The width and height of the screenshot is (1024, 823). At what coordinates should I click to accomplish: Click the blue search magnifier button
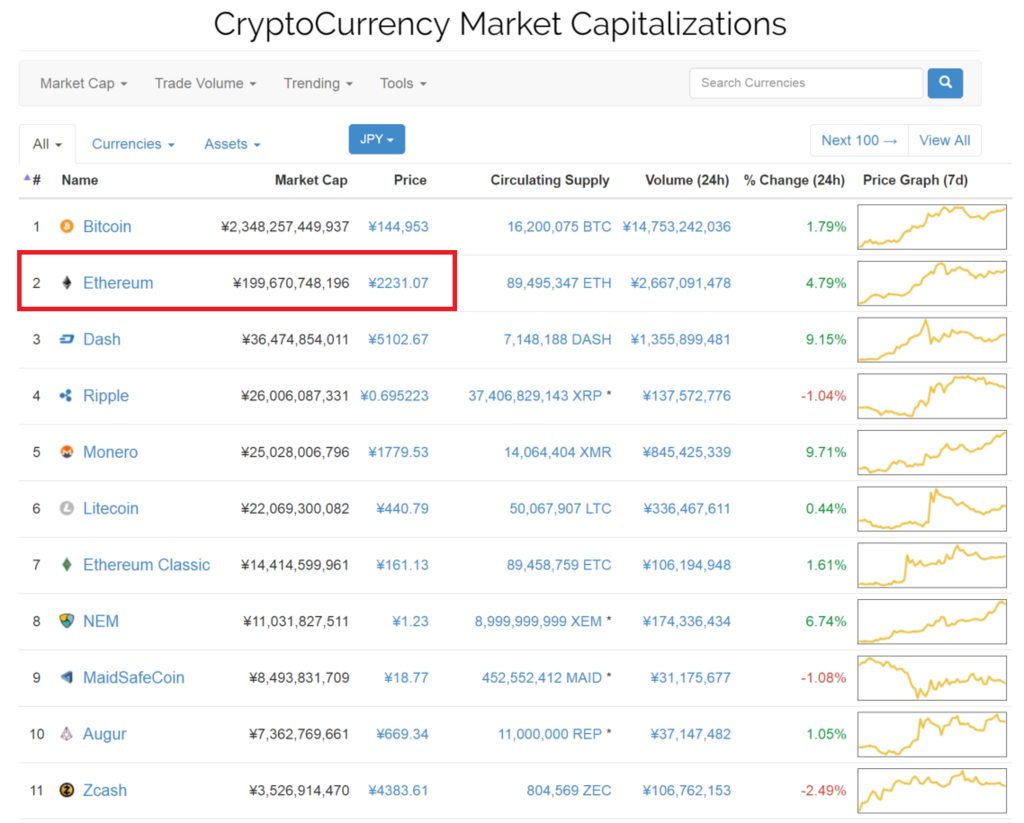pyautogui.click(x=945, y=83)
